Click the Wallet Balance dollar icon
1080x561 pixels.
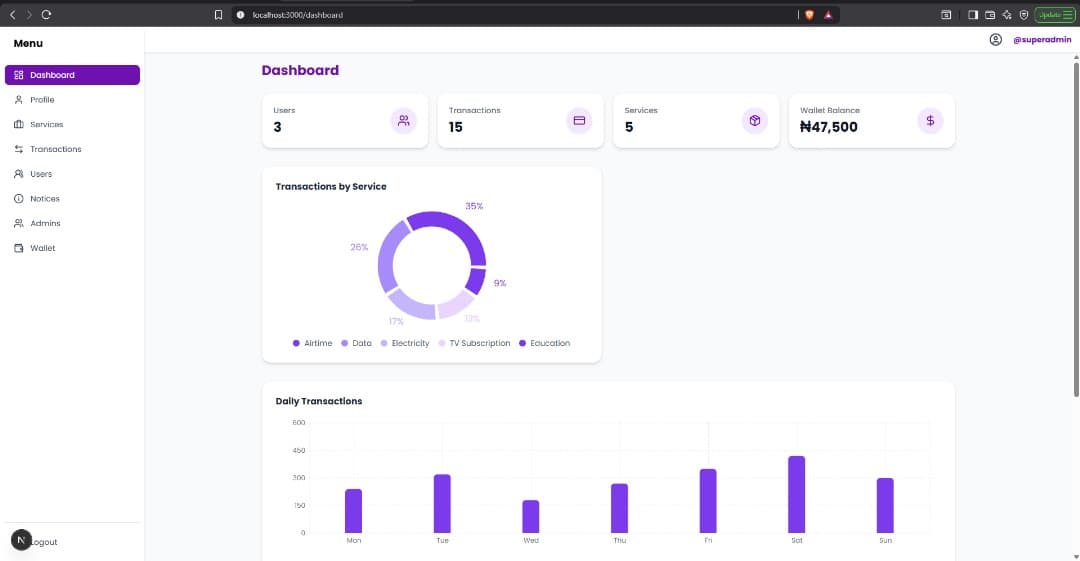[x=931, y=121]
